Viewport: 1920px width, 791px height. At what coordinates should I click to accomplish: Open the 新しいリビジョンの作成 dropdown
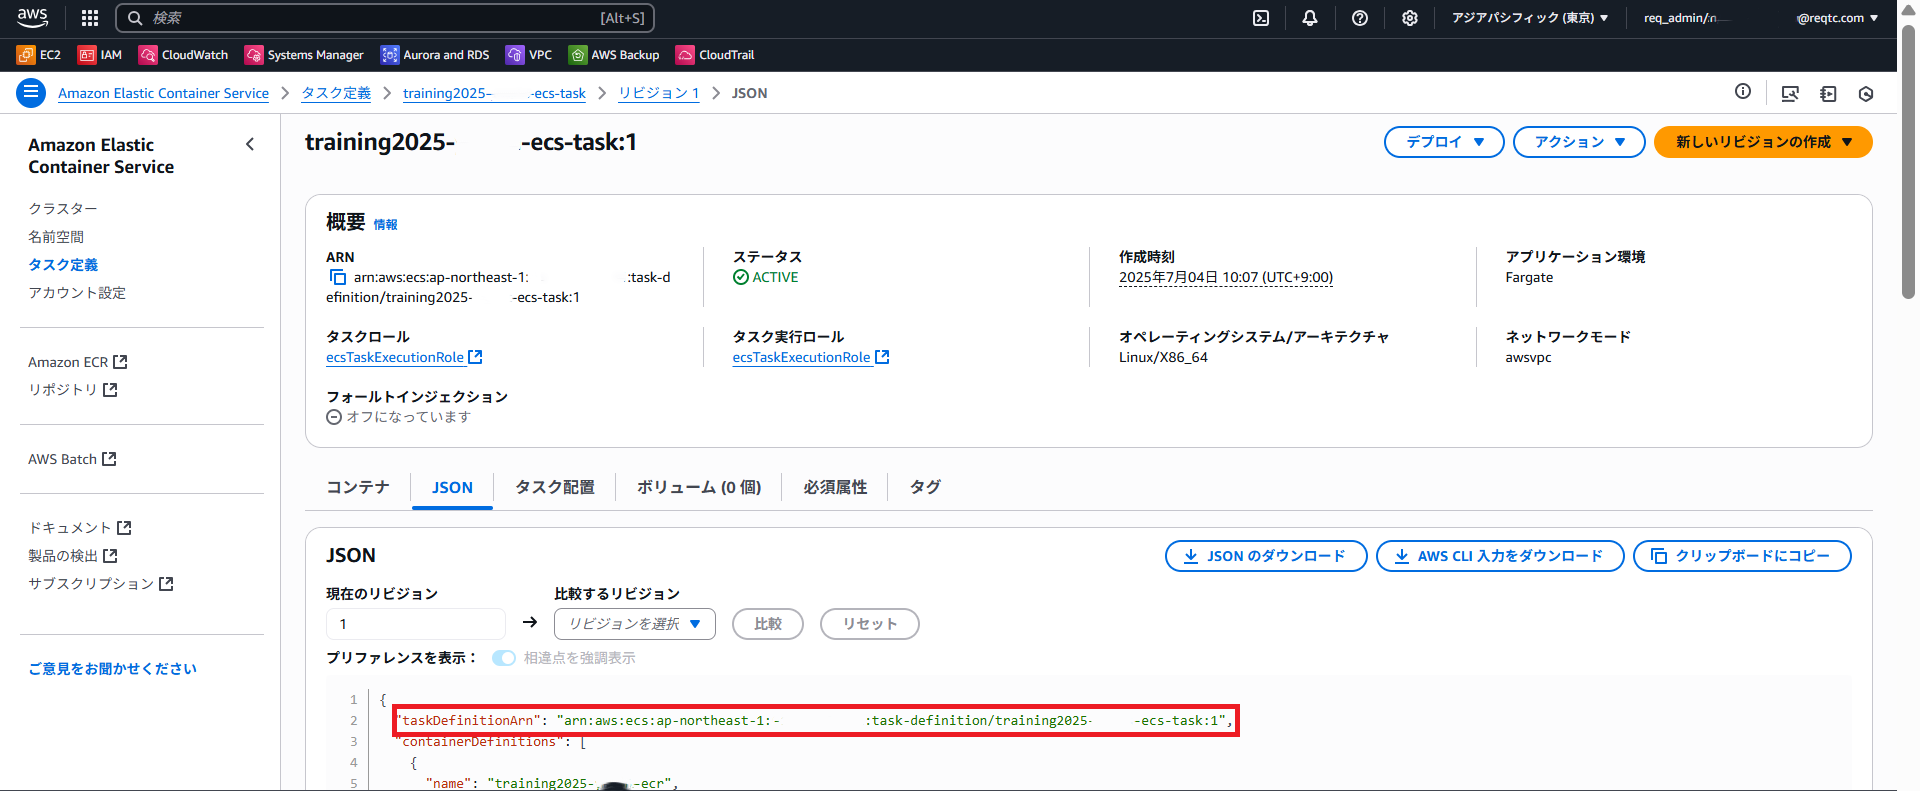point(1763,142)
